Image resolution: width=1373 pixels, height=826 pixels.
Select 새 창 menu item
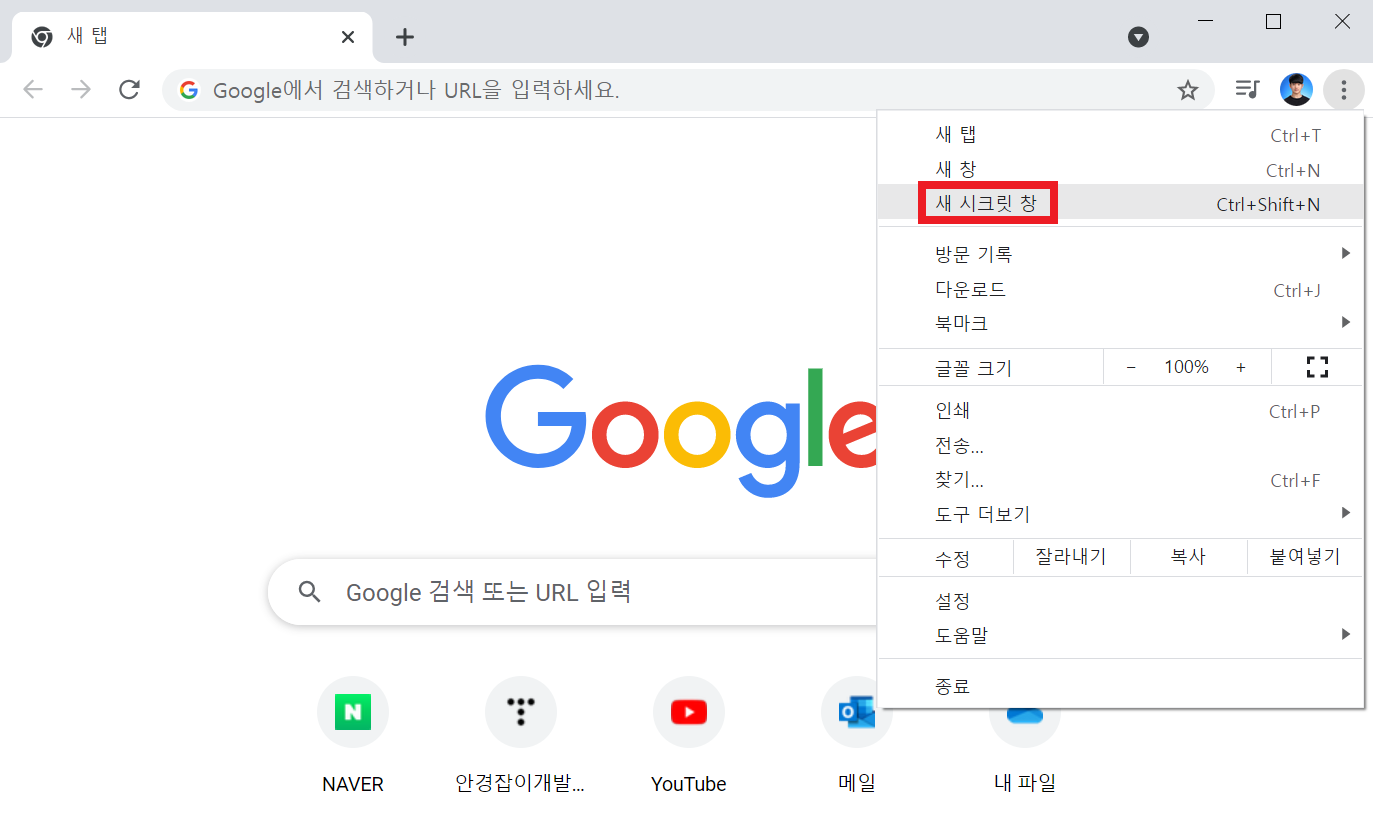(x=1121, y=170)
